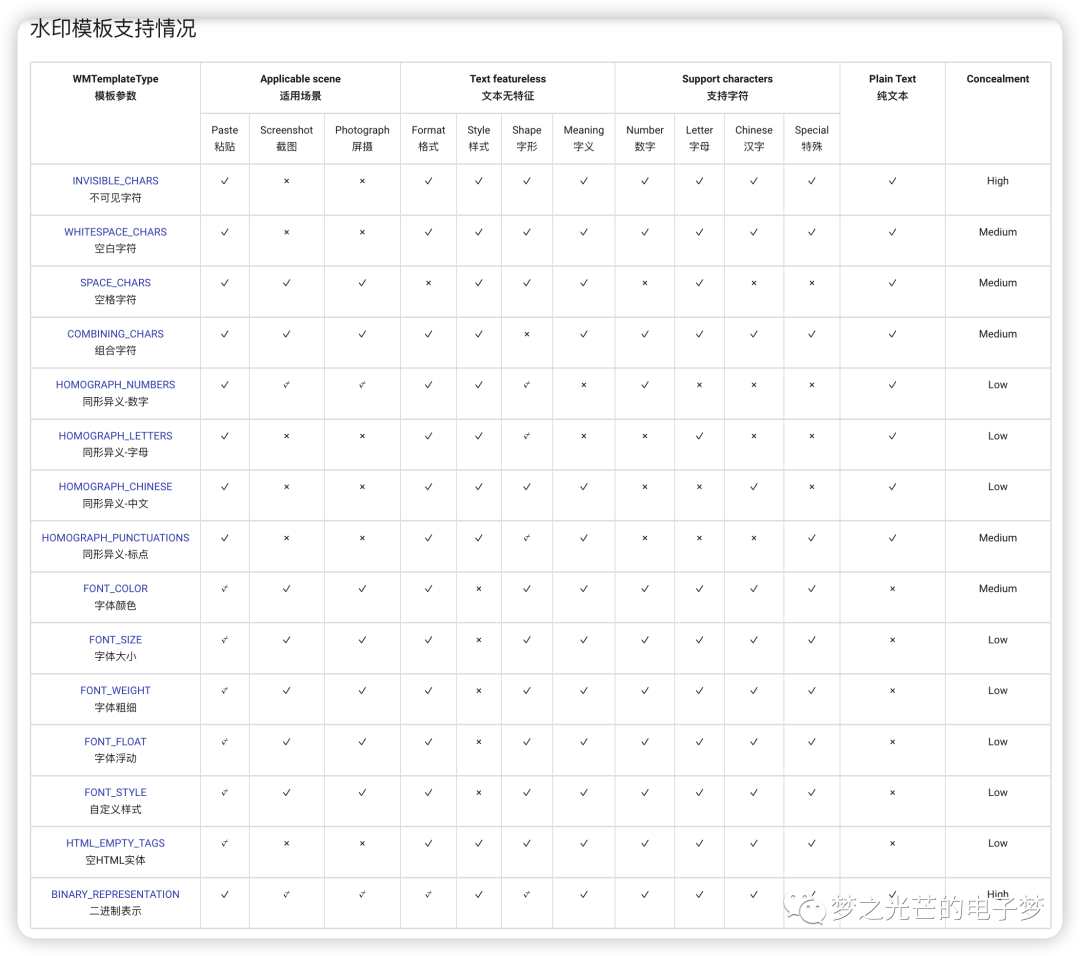Select the Letter sub-header
Screen dimensions: 1080x956
click(699, 138)
